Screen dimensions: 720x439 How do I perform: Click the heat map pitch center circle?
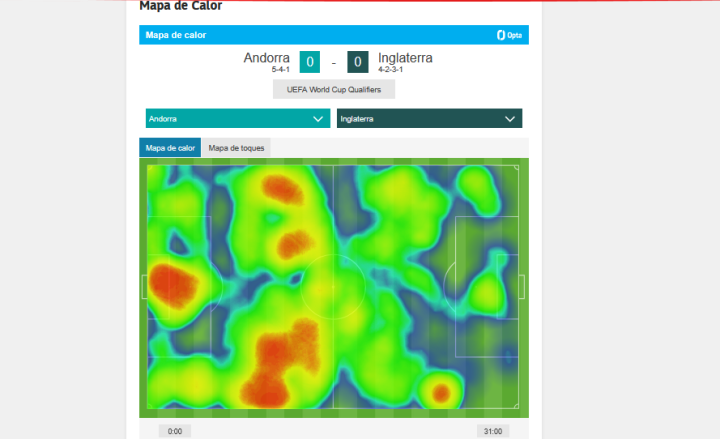333,287
